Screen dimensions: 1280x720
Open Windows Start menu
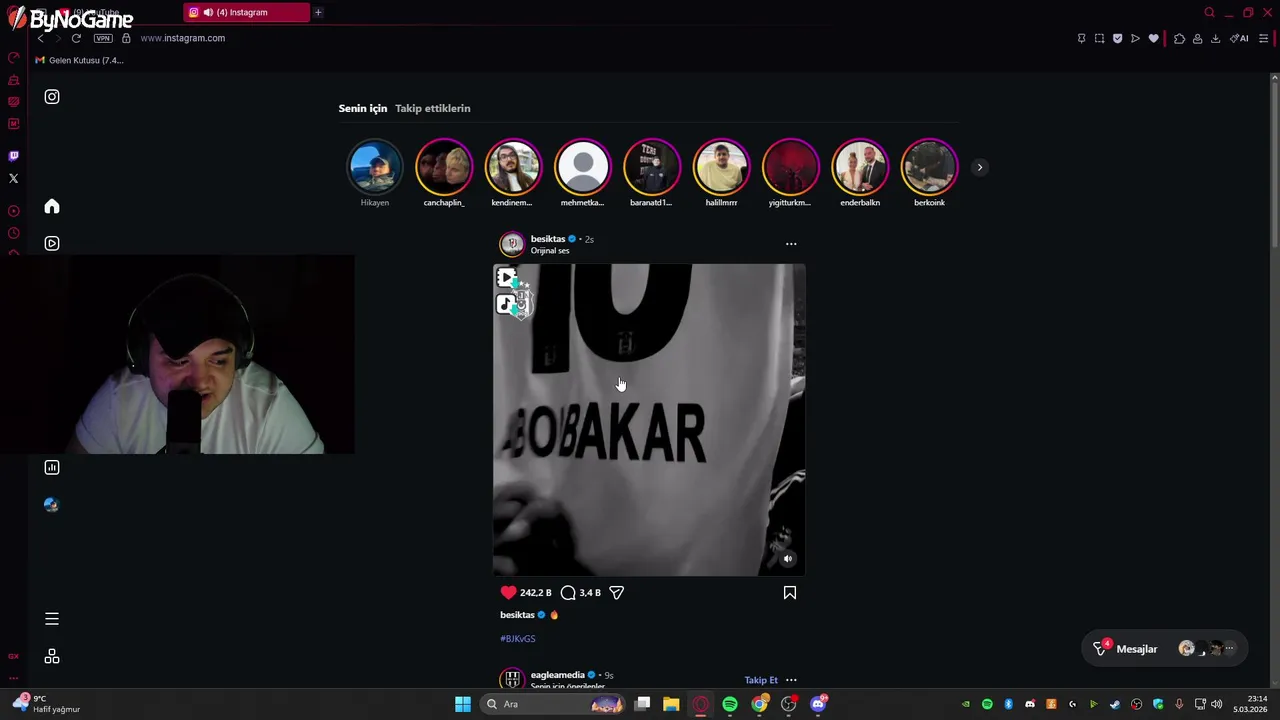coord(463,704)
